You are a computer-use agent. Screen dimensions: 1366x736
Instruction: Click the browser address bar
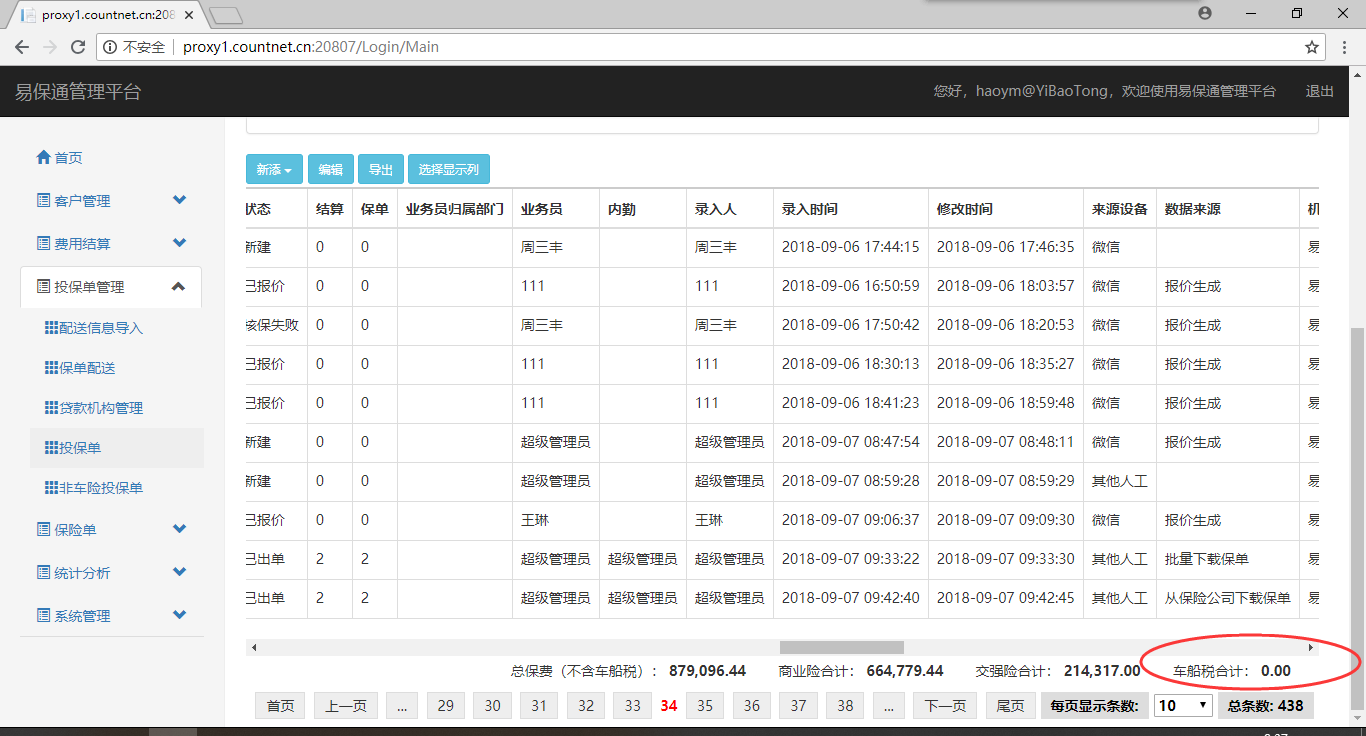coord(700,47)
